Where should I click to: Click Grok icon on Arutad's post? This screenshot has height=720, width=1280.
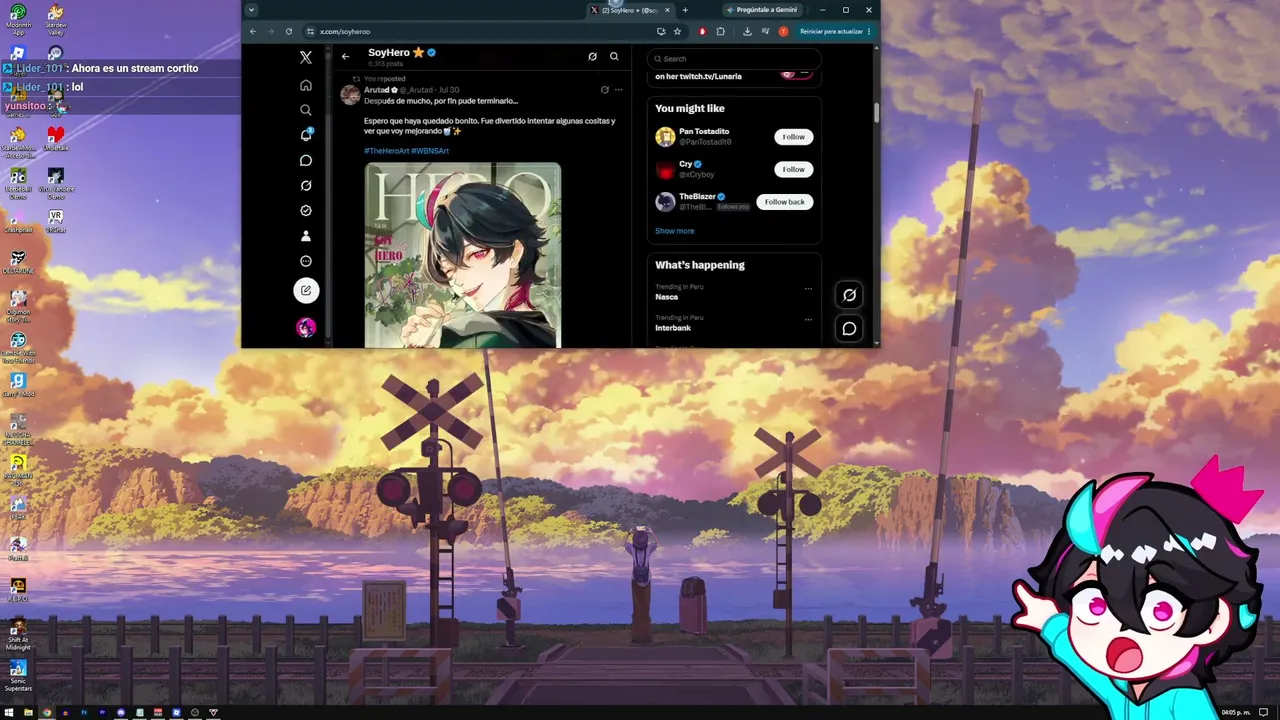(604, 90)
